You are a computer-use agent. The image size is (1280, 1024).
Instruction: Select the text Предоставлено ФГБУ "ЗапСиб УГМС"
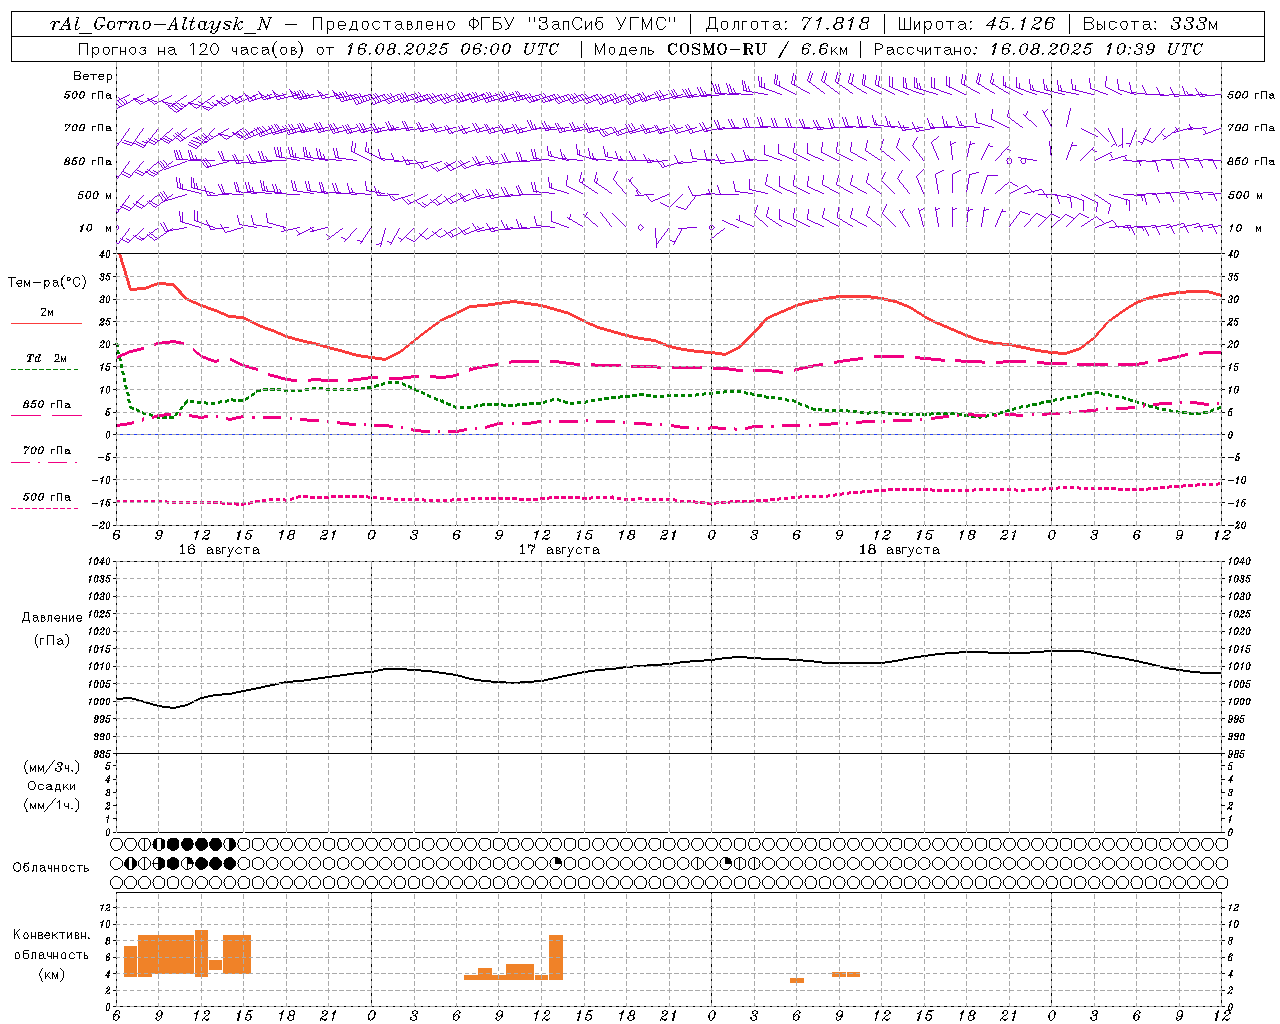tap(495, 24)
